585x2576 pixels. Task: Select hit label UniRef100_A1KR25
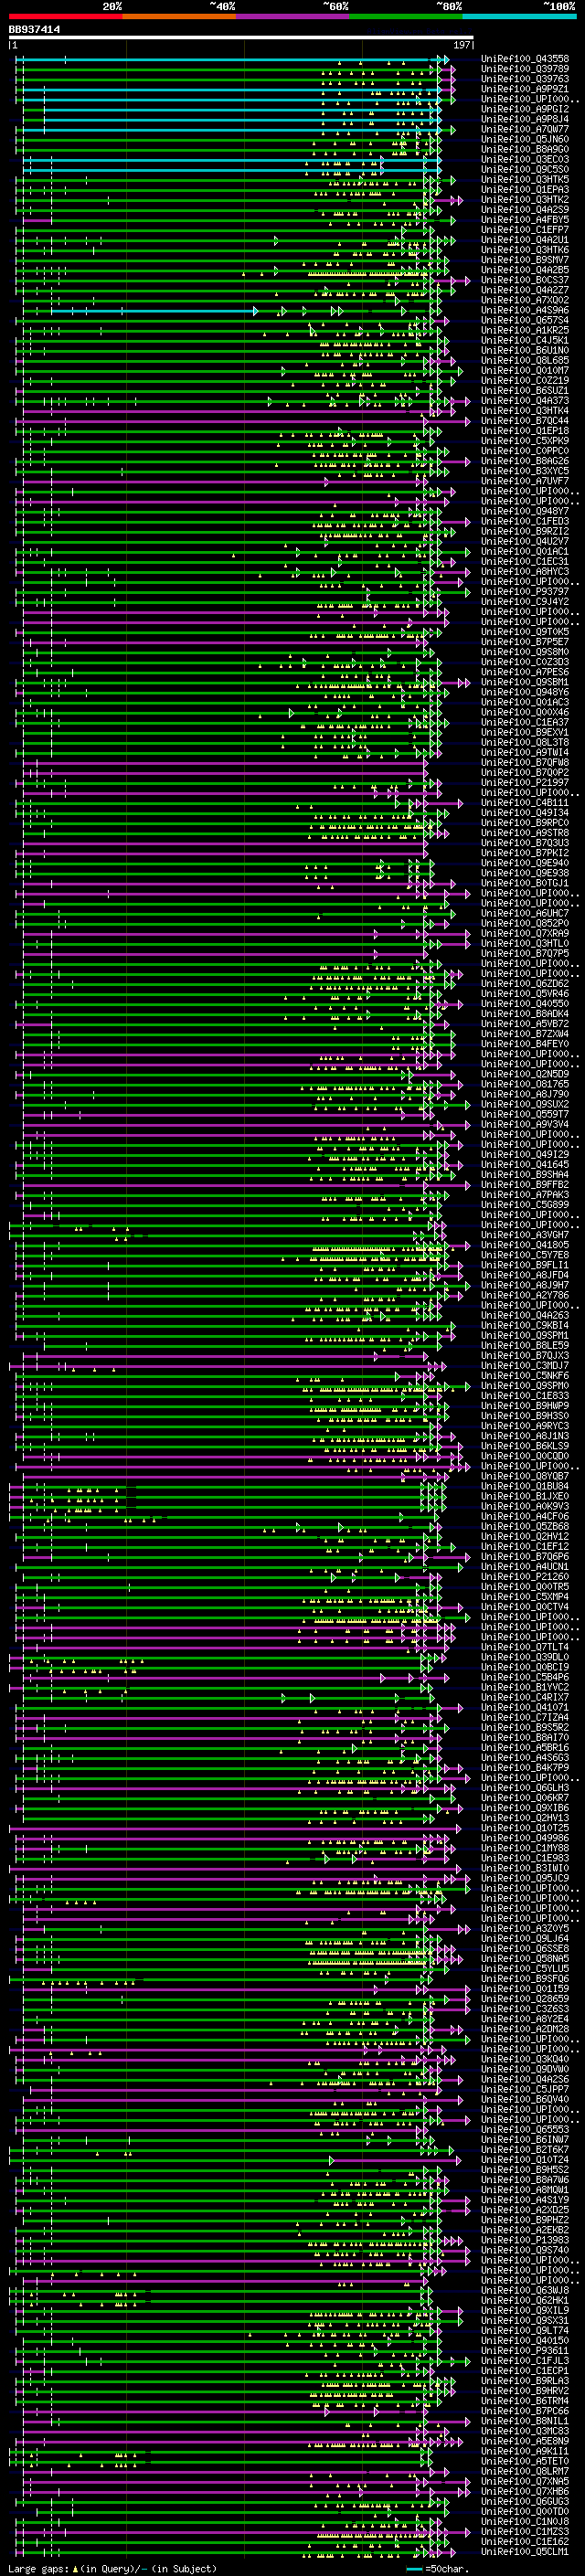tap(525, 330)
